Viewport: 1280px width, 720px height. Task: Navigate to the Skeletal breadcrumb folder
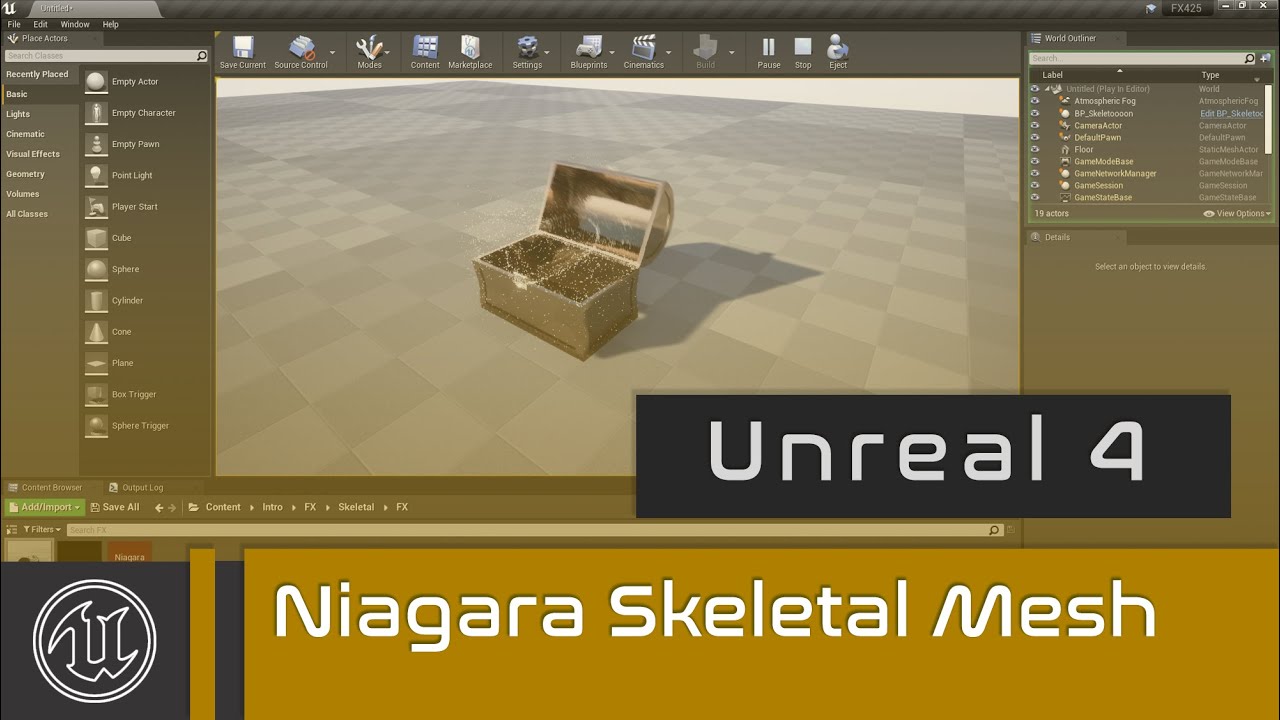click(x=356, y=508)
